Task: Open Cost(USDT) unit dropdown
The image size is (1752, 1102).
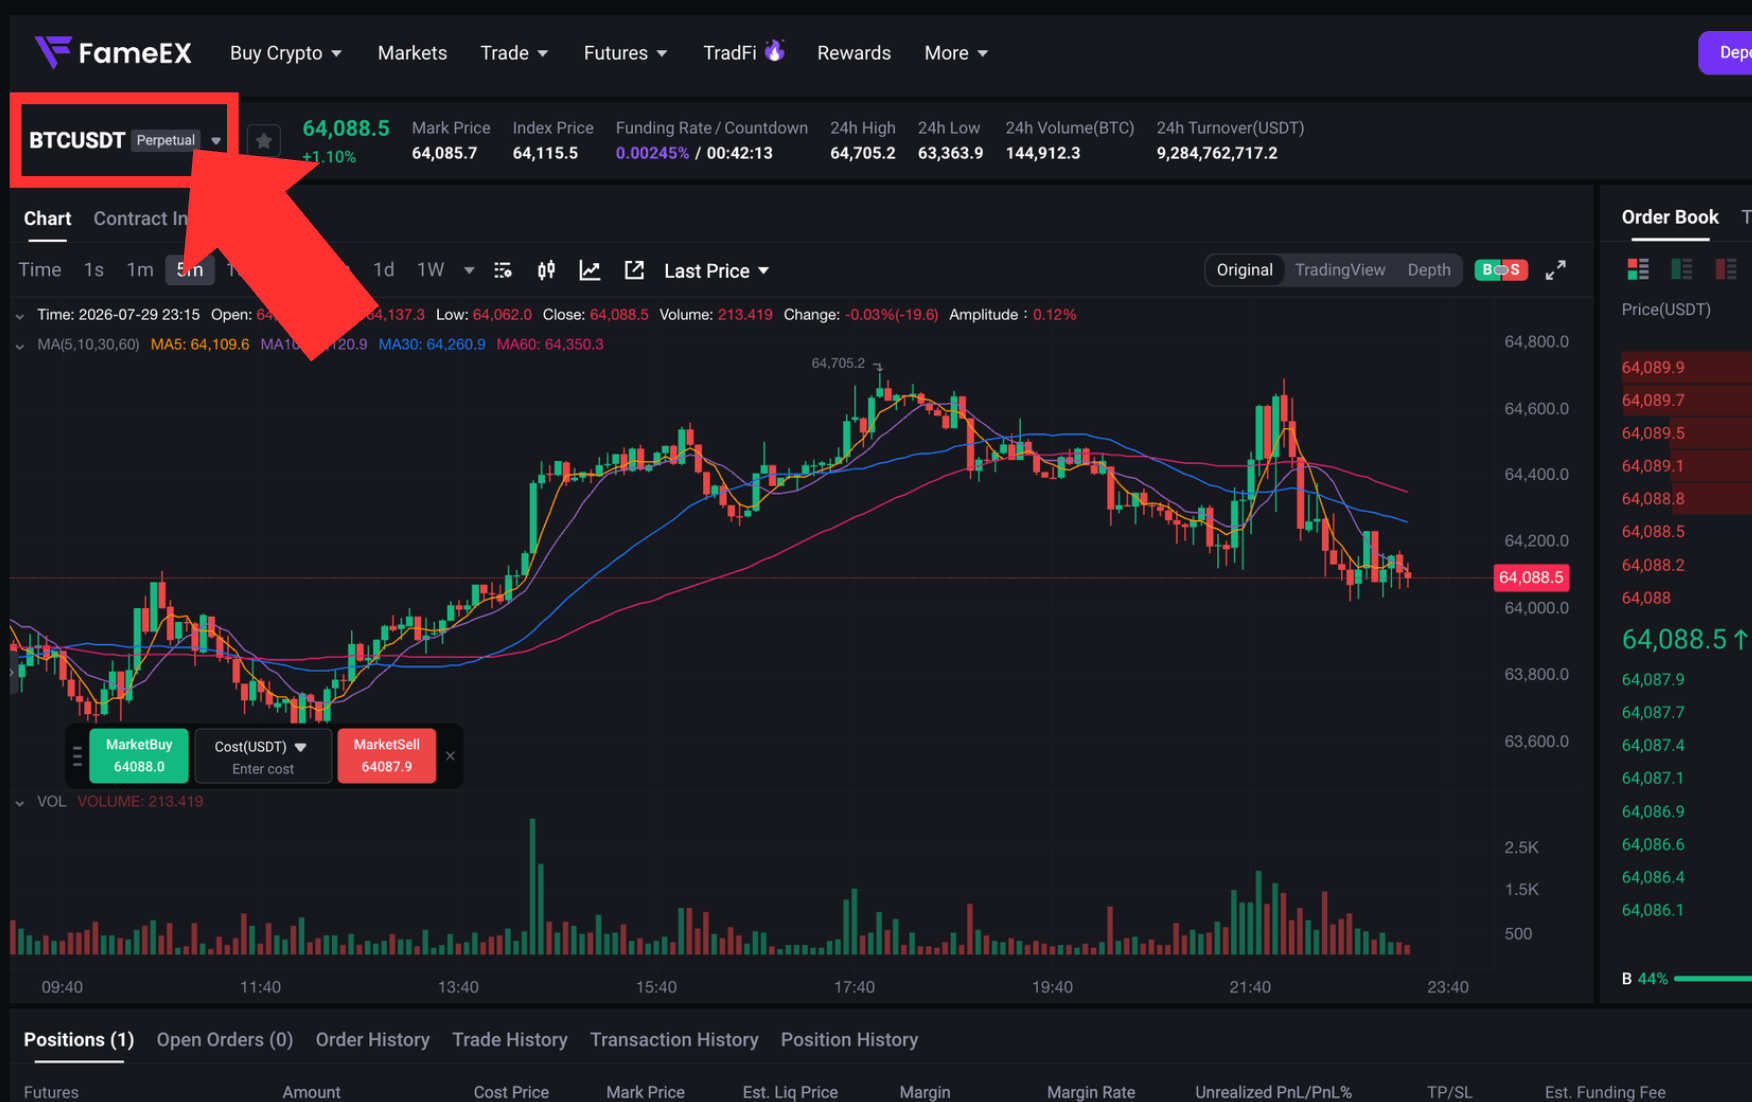Action: 261,747
